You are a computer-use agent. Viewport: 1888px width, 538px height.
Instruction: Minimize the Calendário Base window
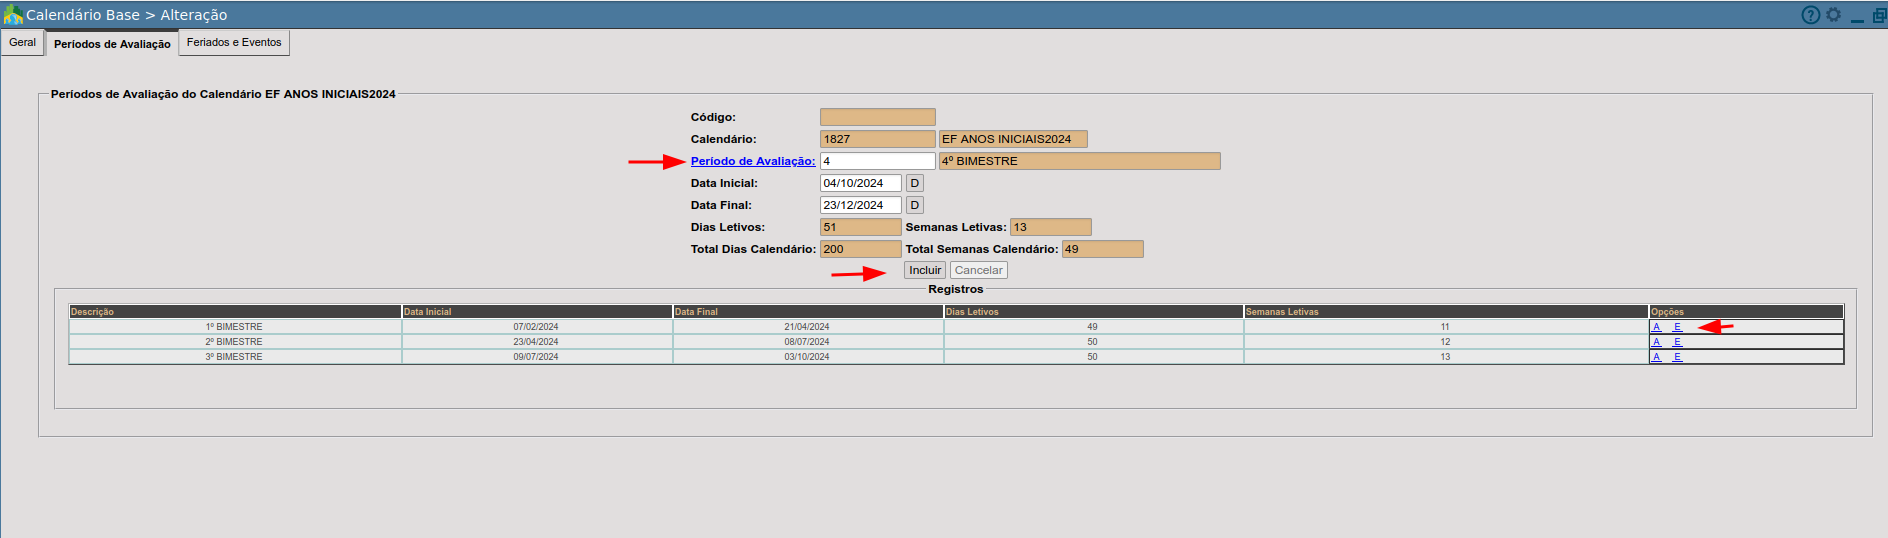[x=1857, y=18]
